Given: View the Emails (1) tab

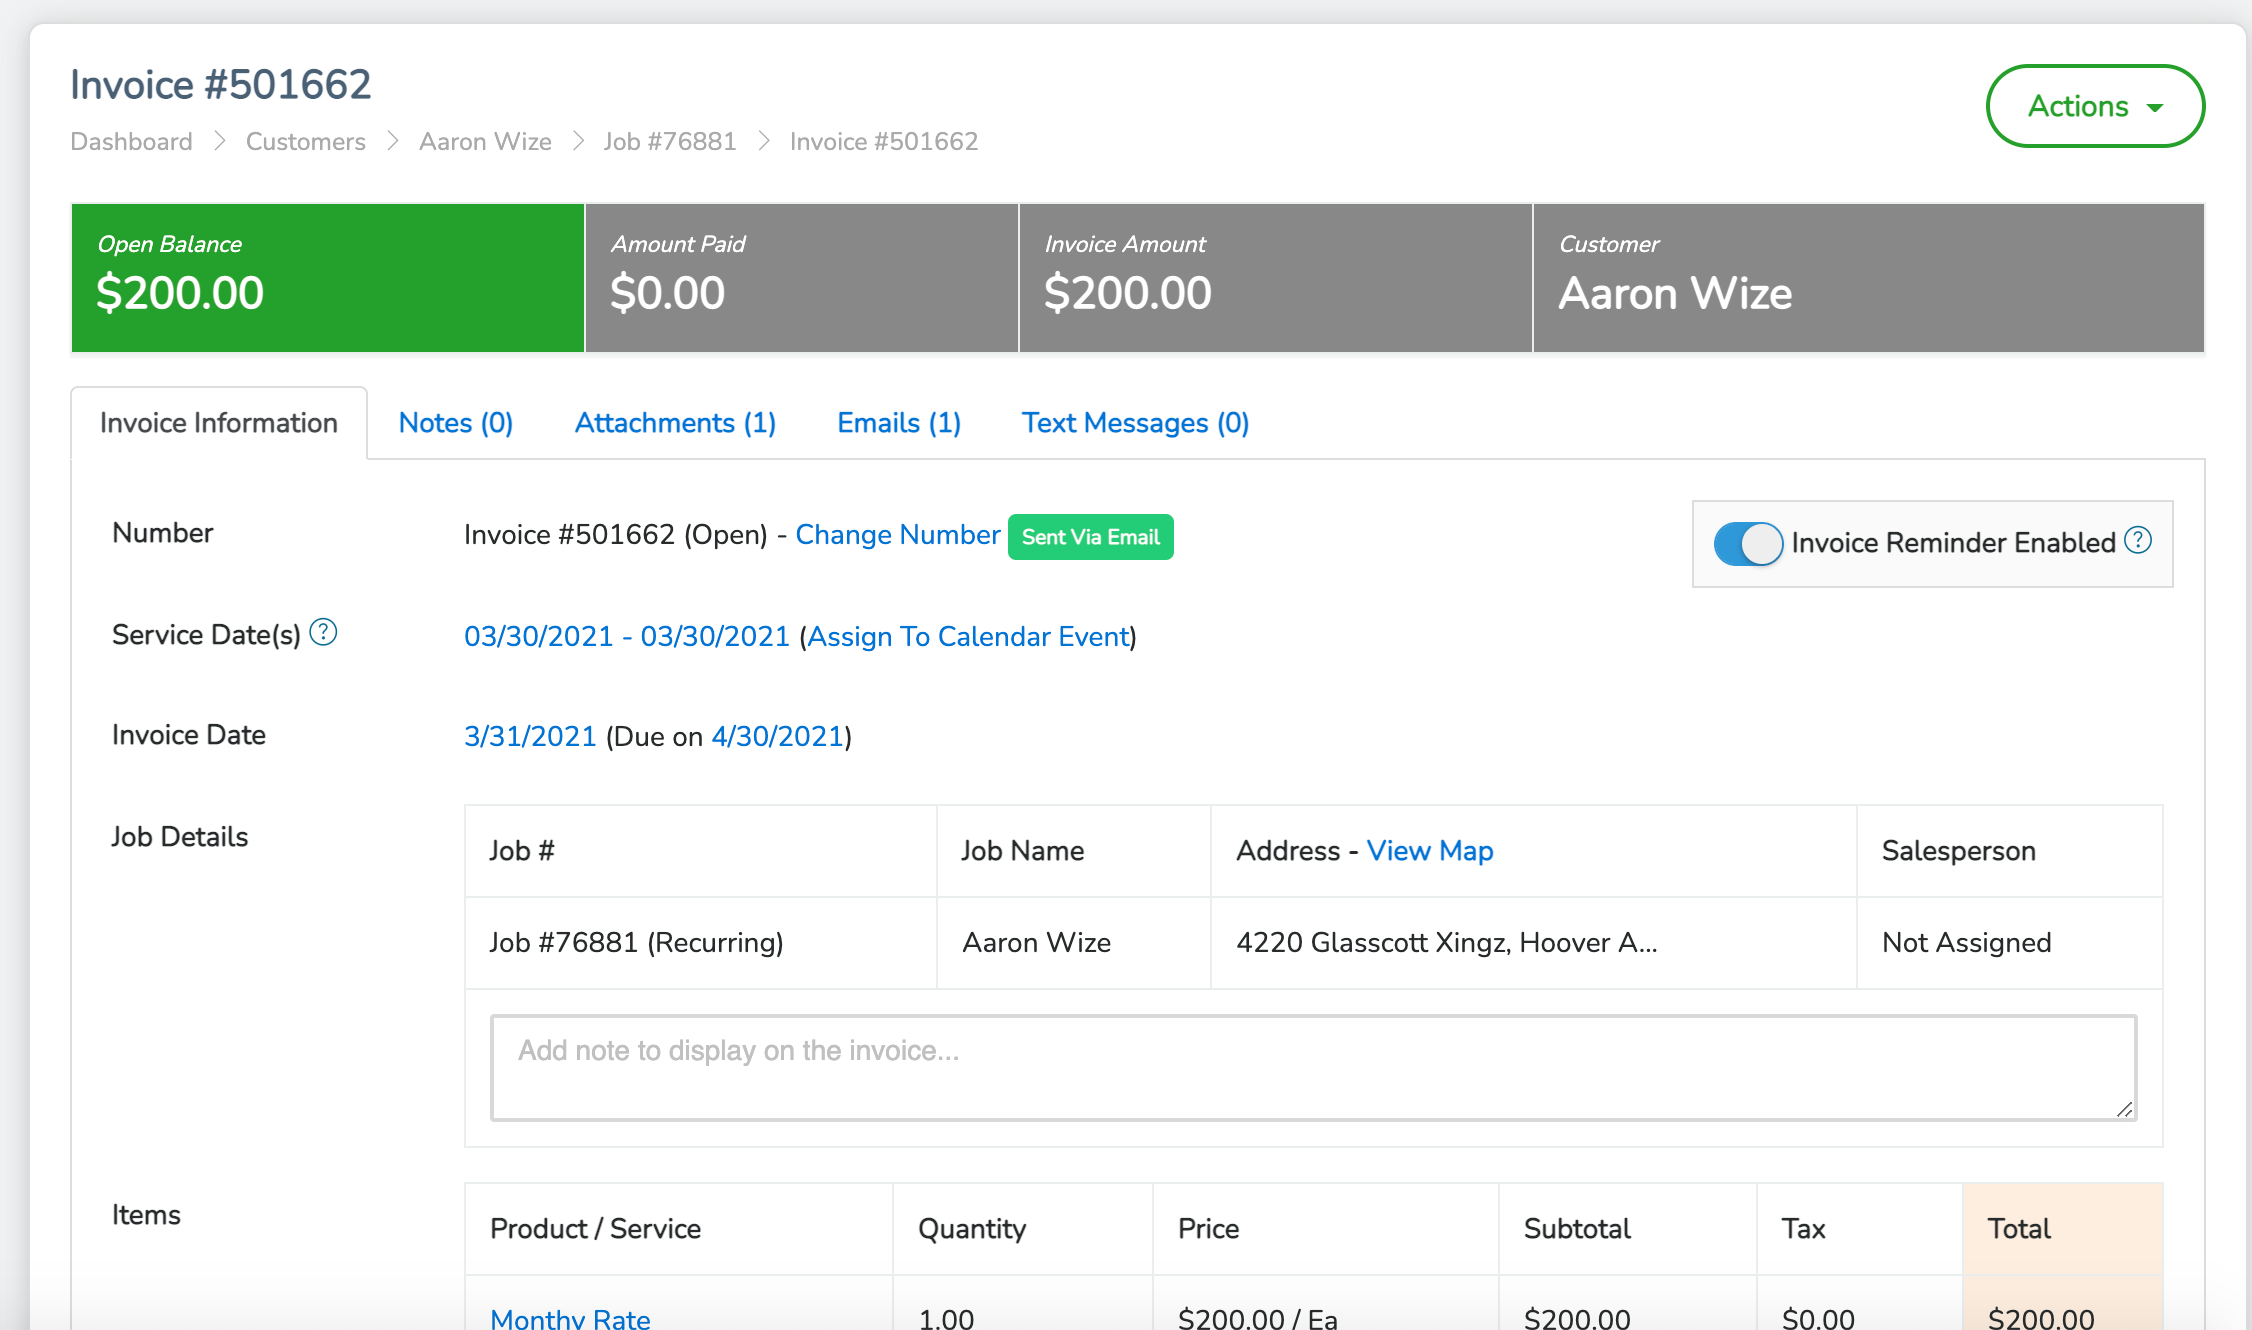Looking at the screenshot, I should 898,422.
